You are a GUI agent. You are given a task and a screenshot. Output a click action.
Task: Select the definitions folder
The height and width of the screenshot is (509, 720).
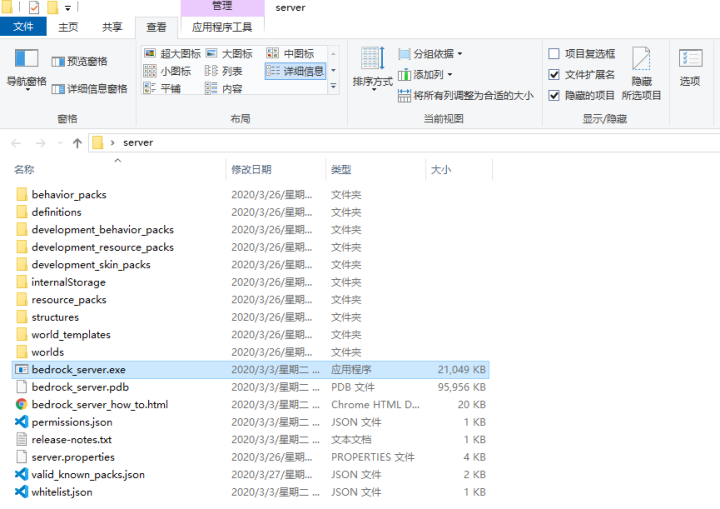click(251, 212)
